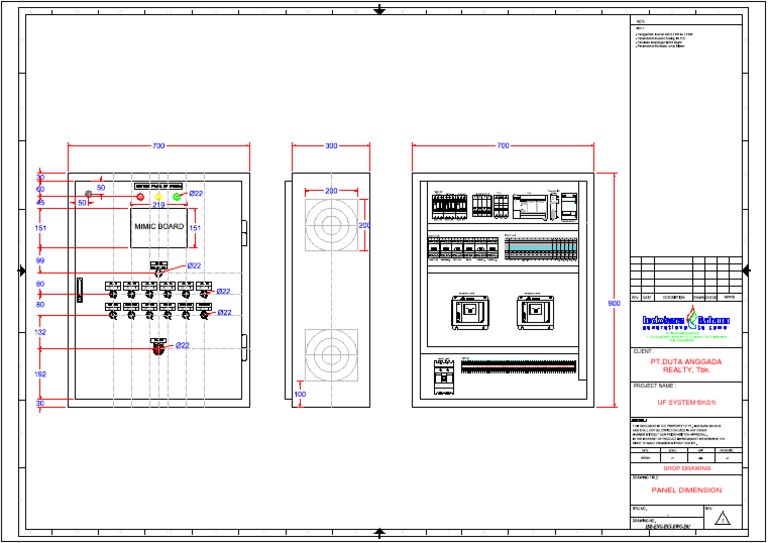The width and height of the screenshot is (768, 543).
Task: Click the 192 dimension on left side
Action: point(40,374)
